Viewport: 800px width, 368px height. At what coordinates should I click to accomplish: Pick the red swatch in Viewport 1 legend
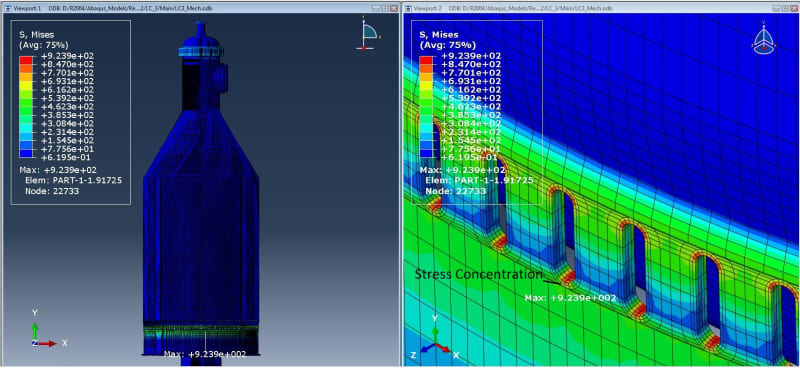click(x=26, y=60)
